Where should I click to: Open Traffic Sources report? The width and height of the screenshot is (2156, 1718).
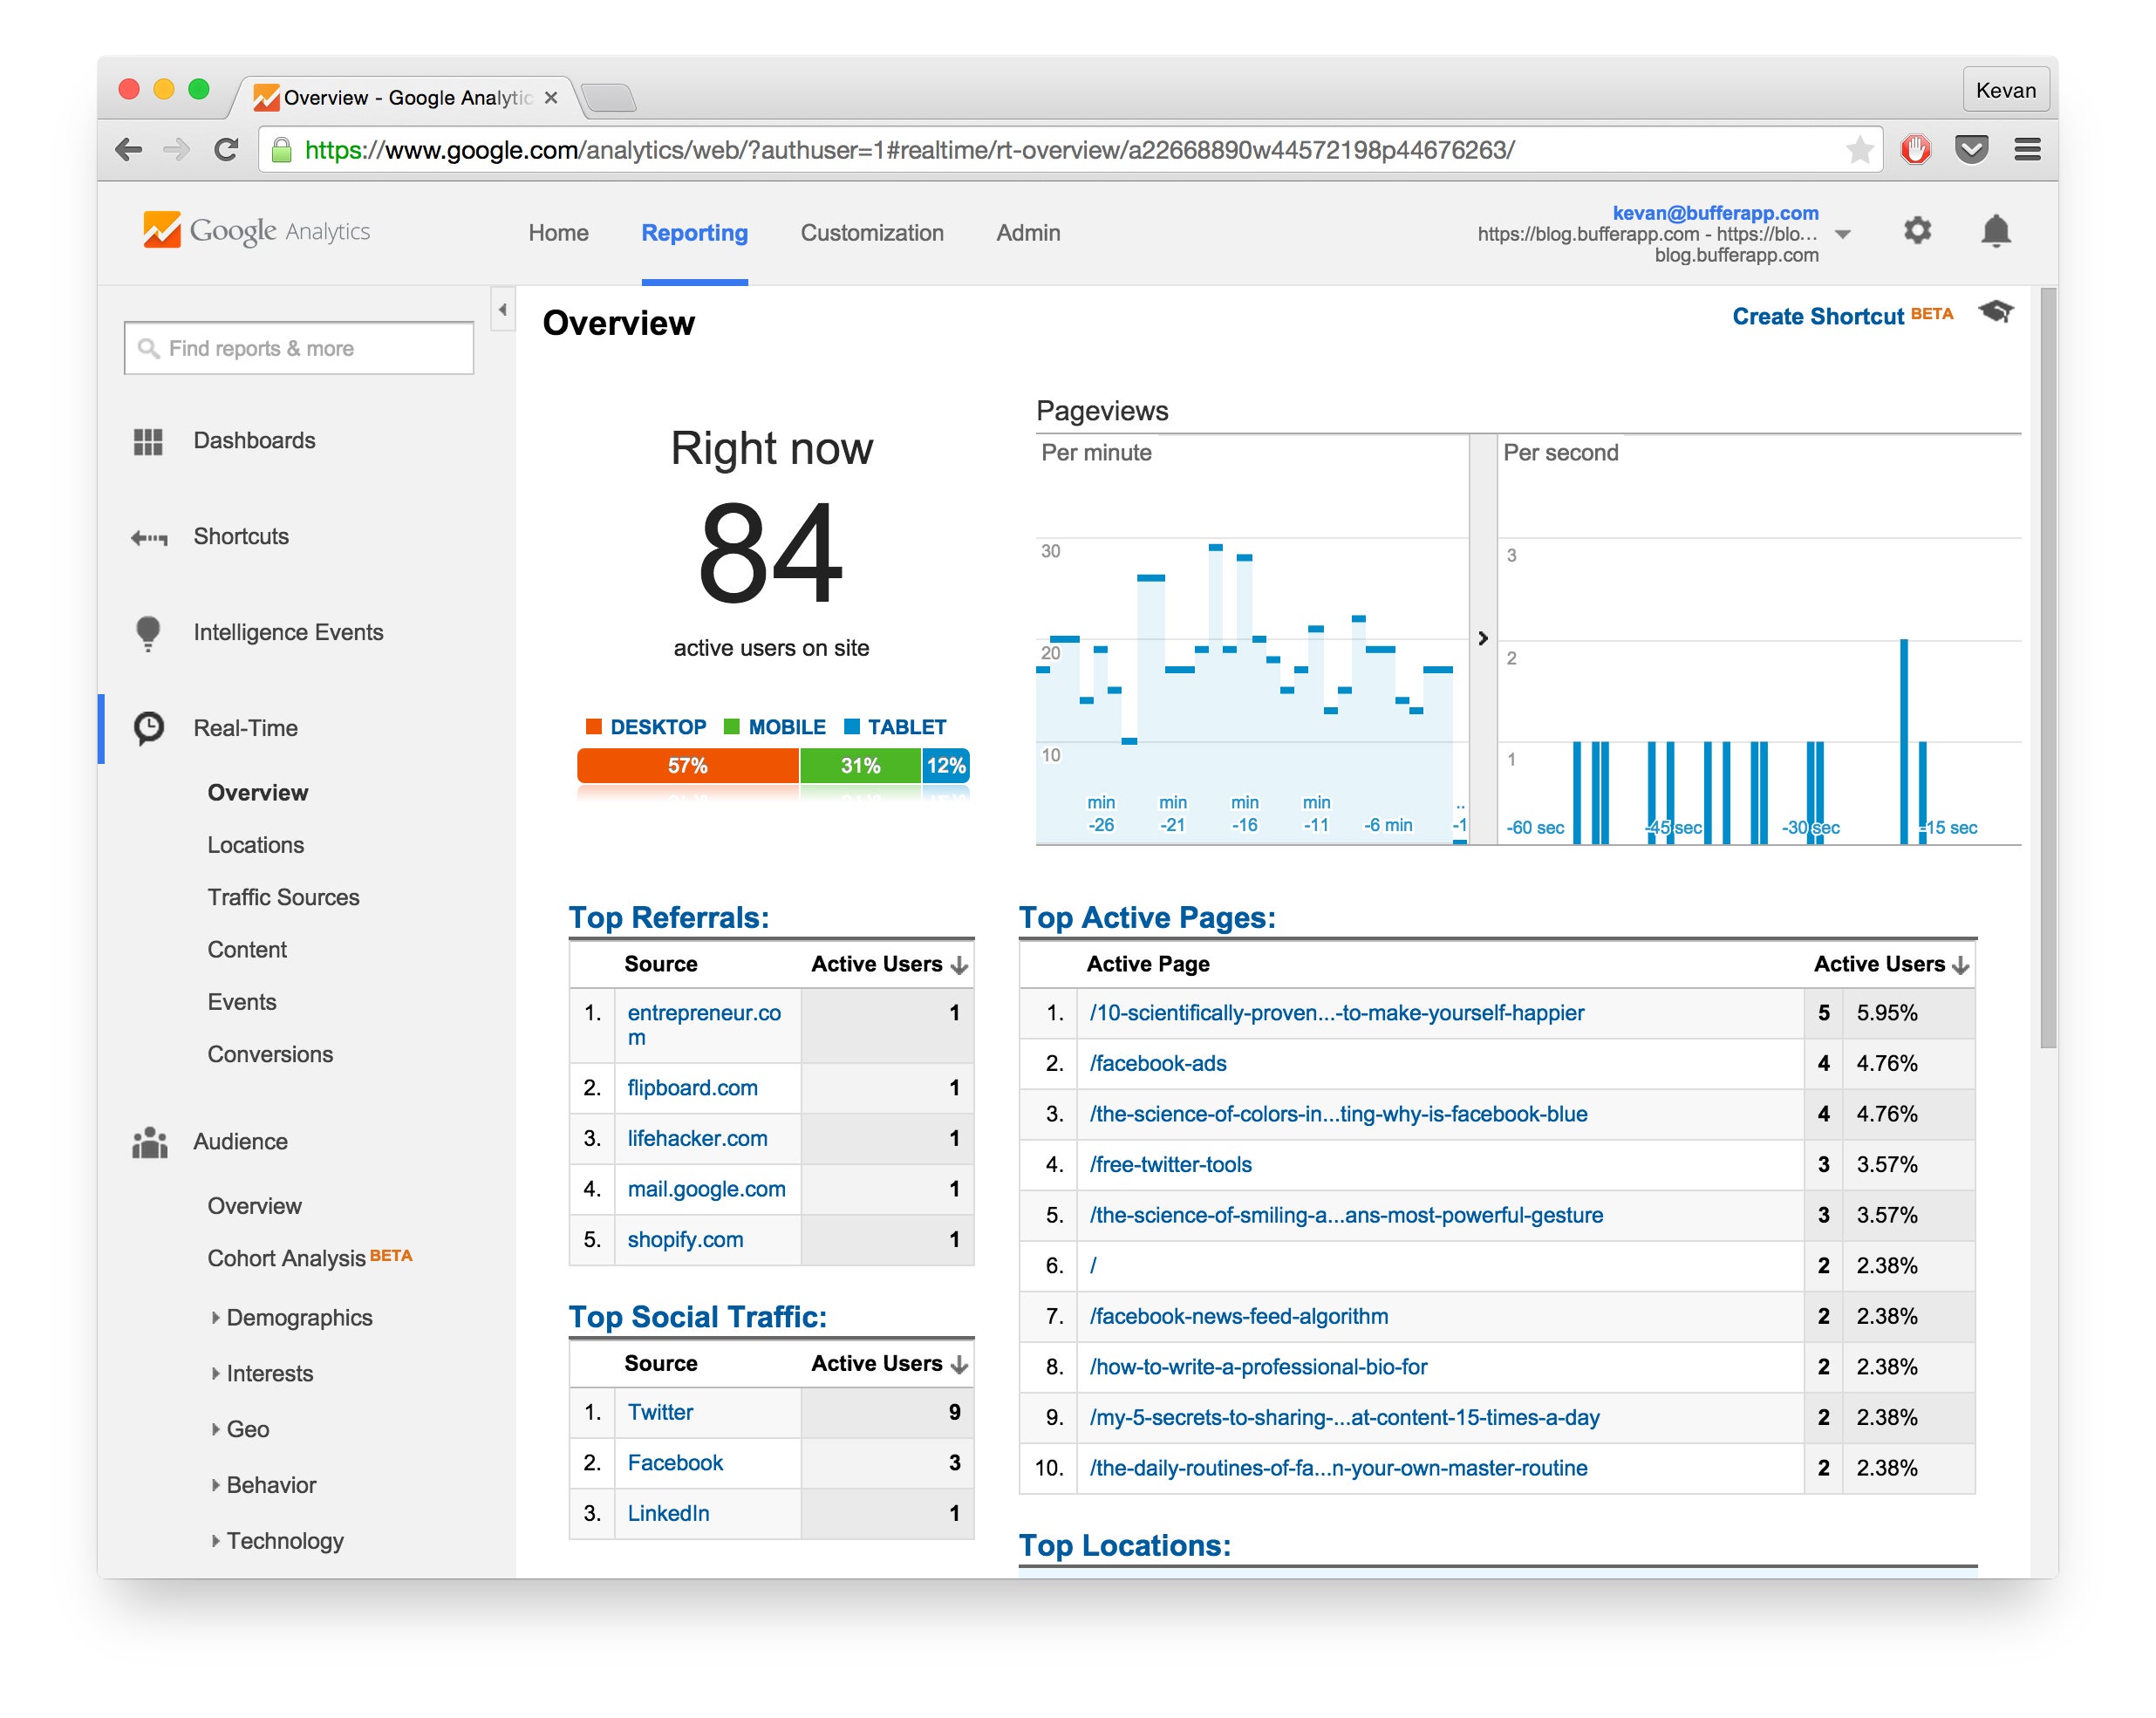tap(283, 897)
